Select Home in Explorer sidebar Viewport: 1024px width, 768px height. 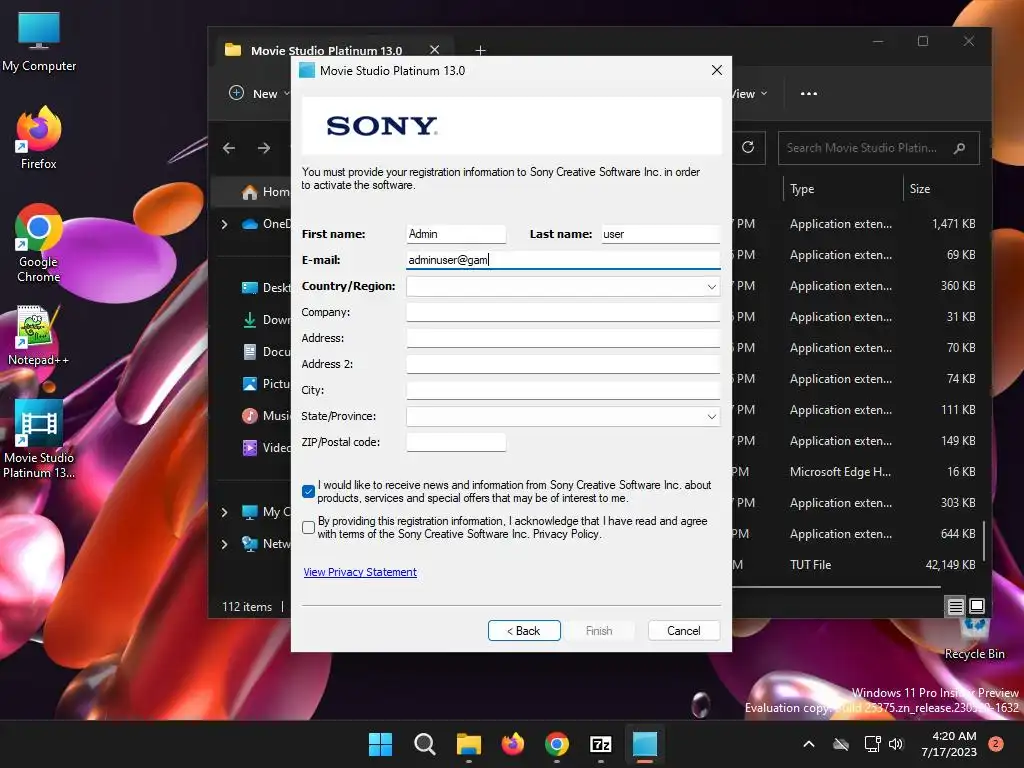[x=266, y=192]
